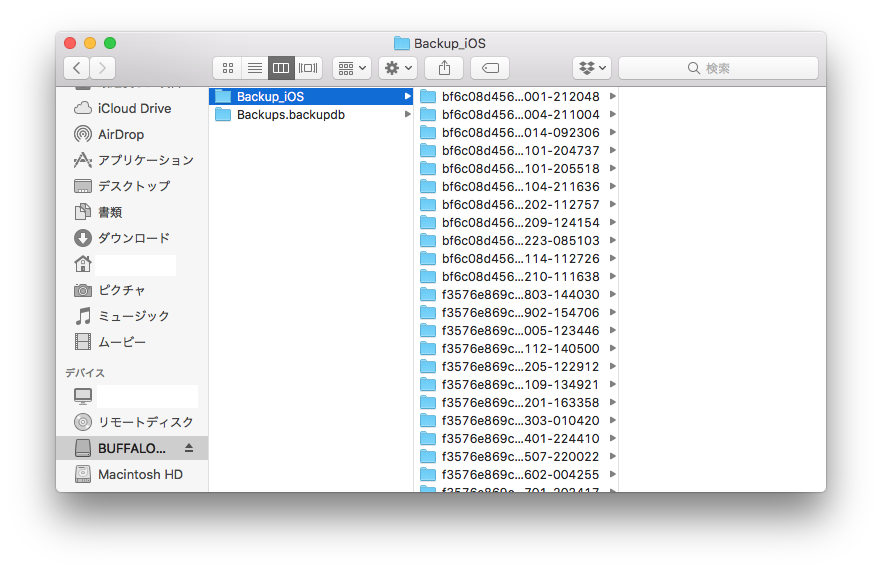Click the Edit Tags icon
Viewport: 882px width, 572px height.
coord(490,68)
